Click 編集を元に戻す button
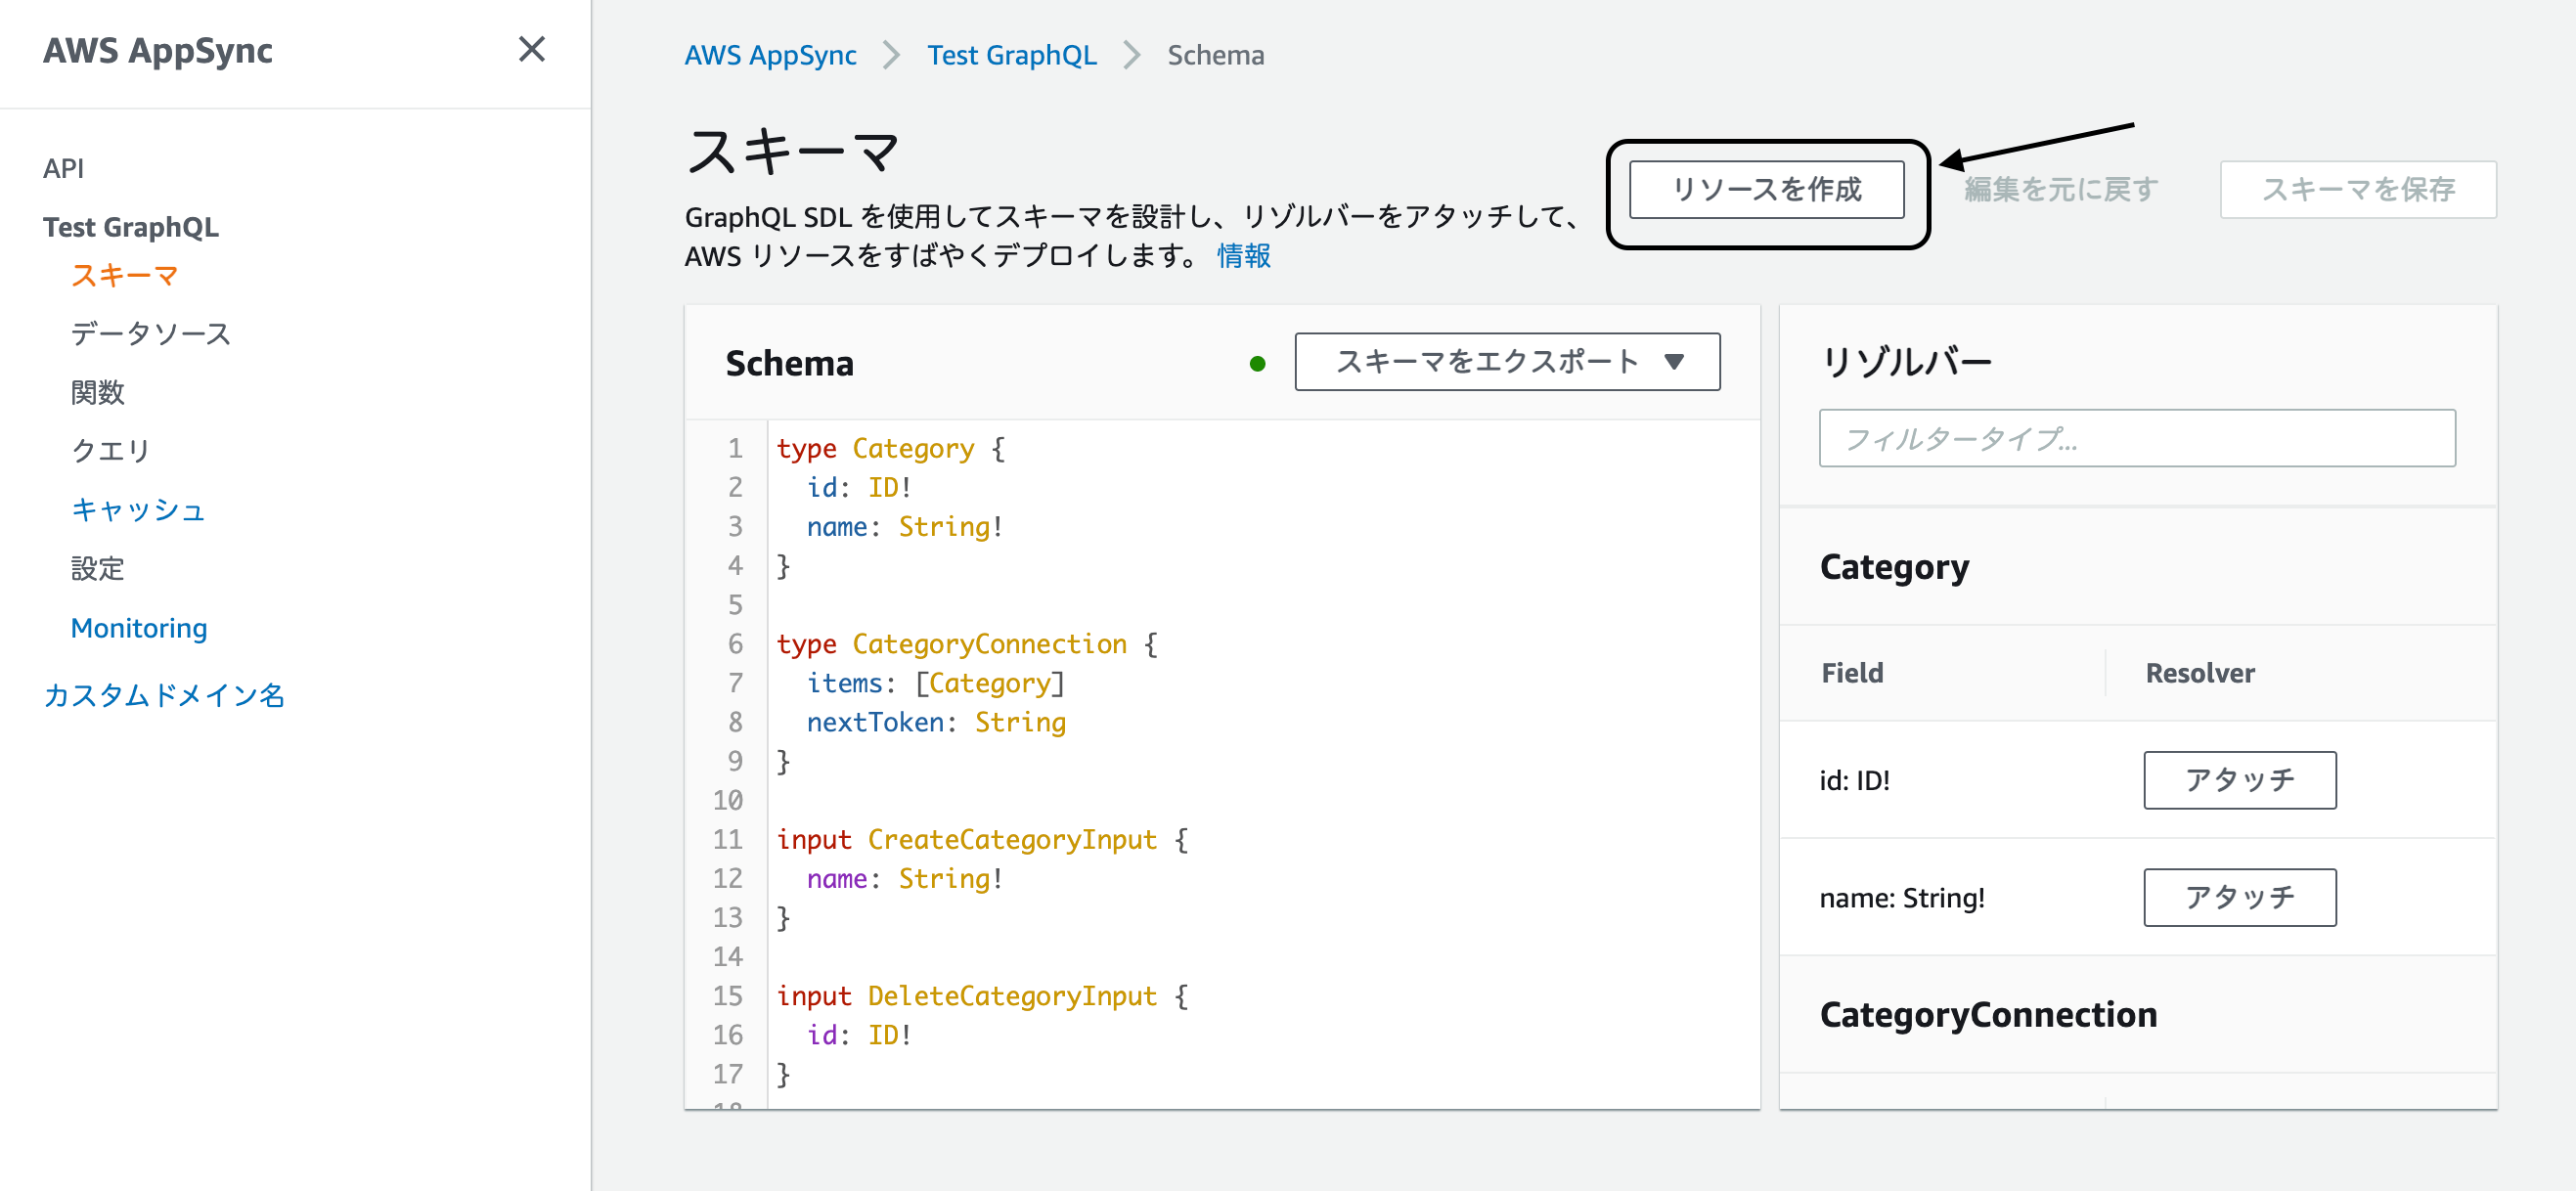 click(2060, 189)
